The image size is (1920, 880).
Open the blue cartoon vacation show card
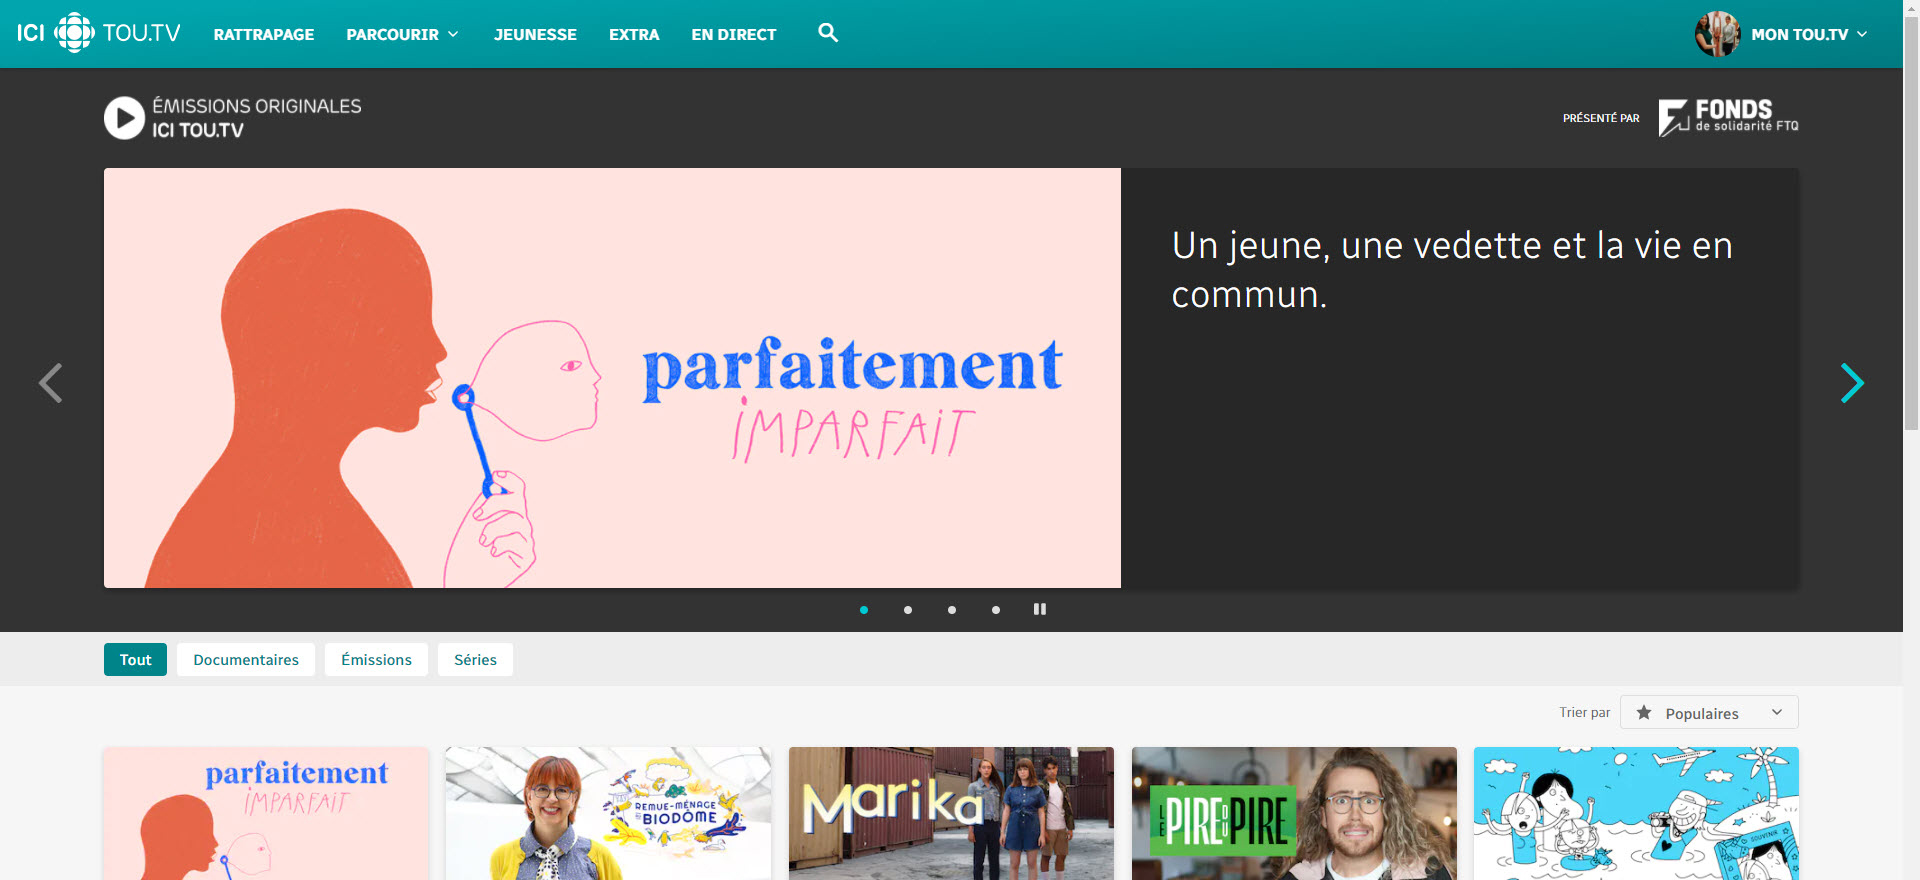click(1636, 813)
